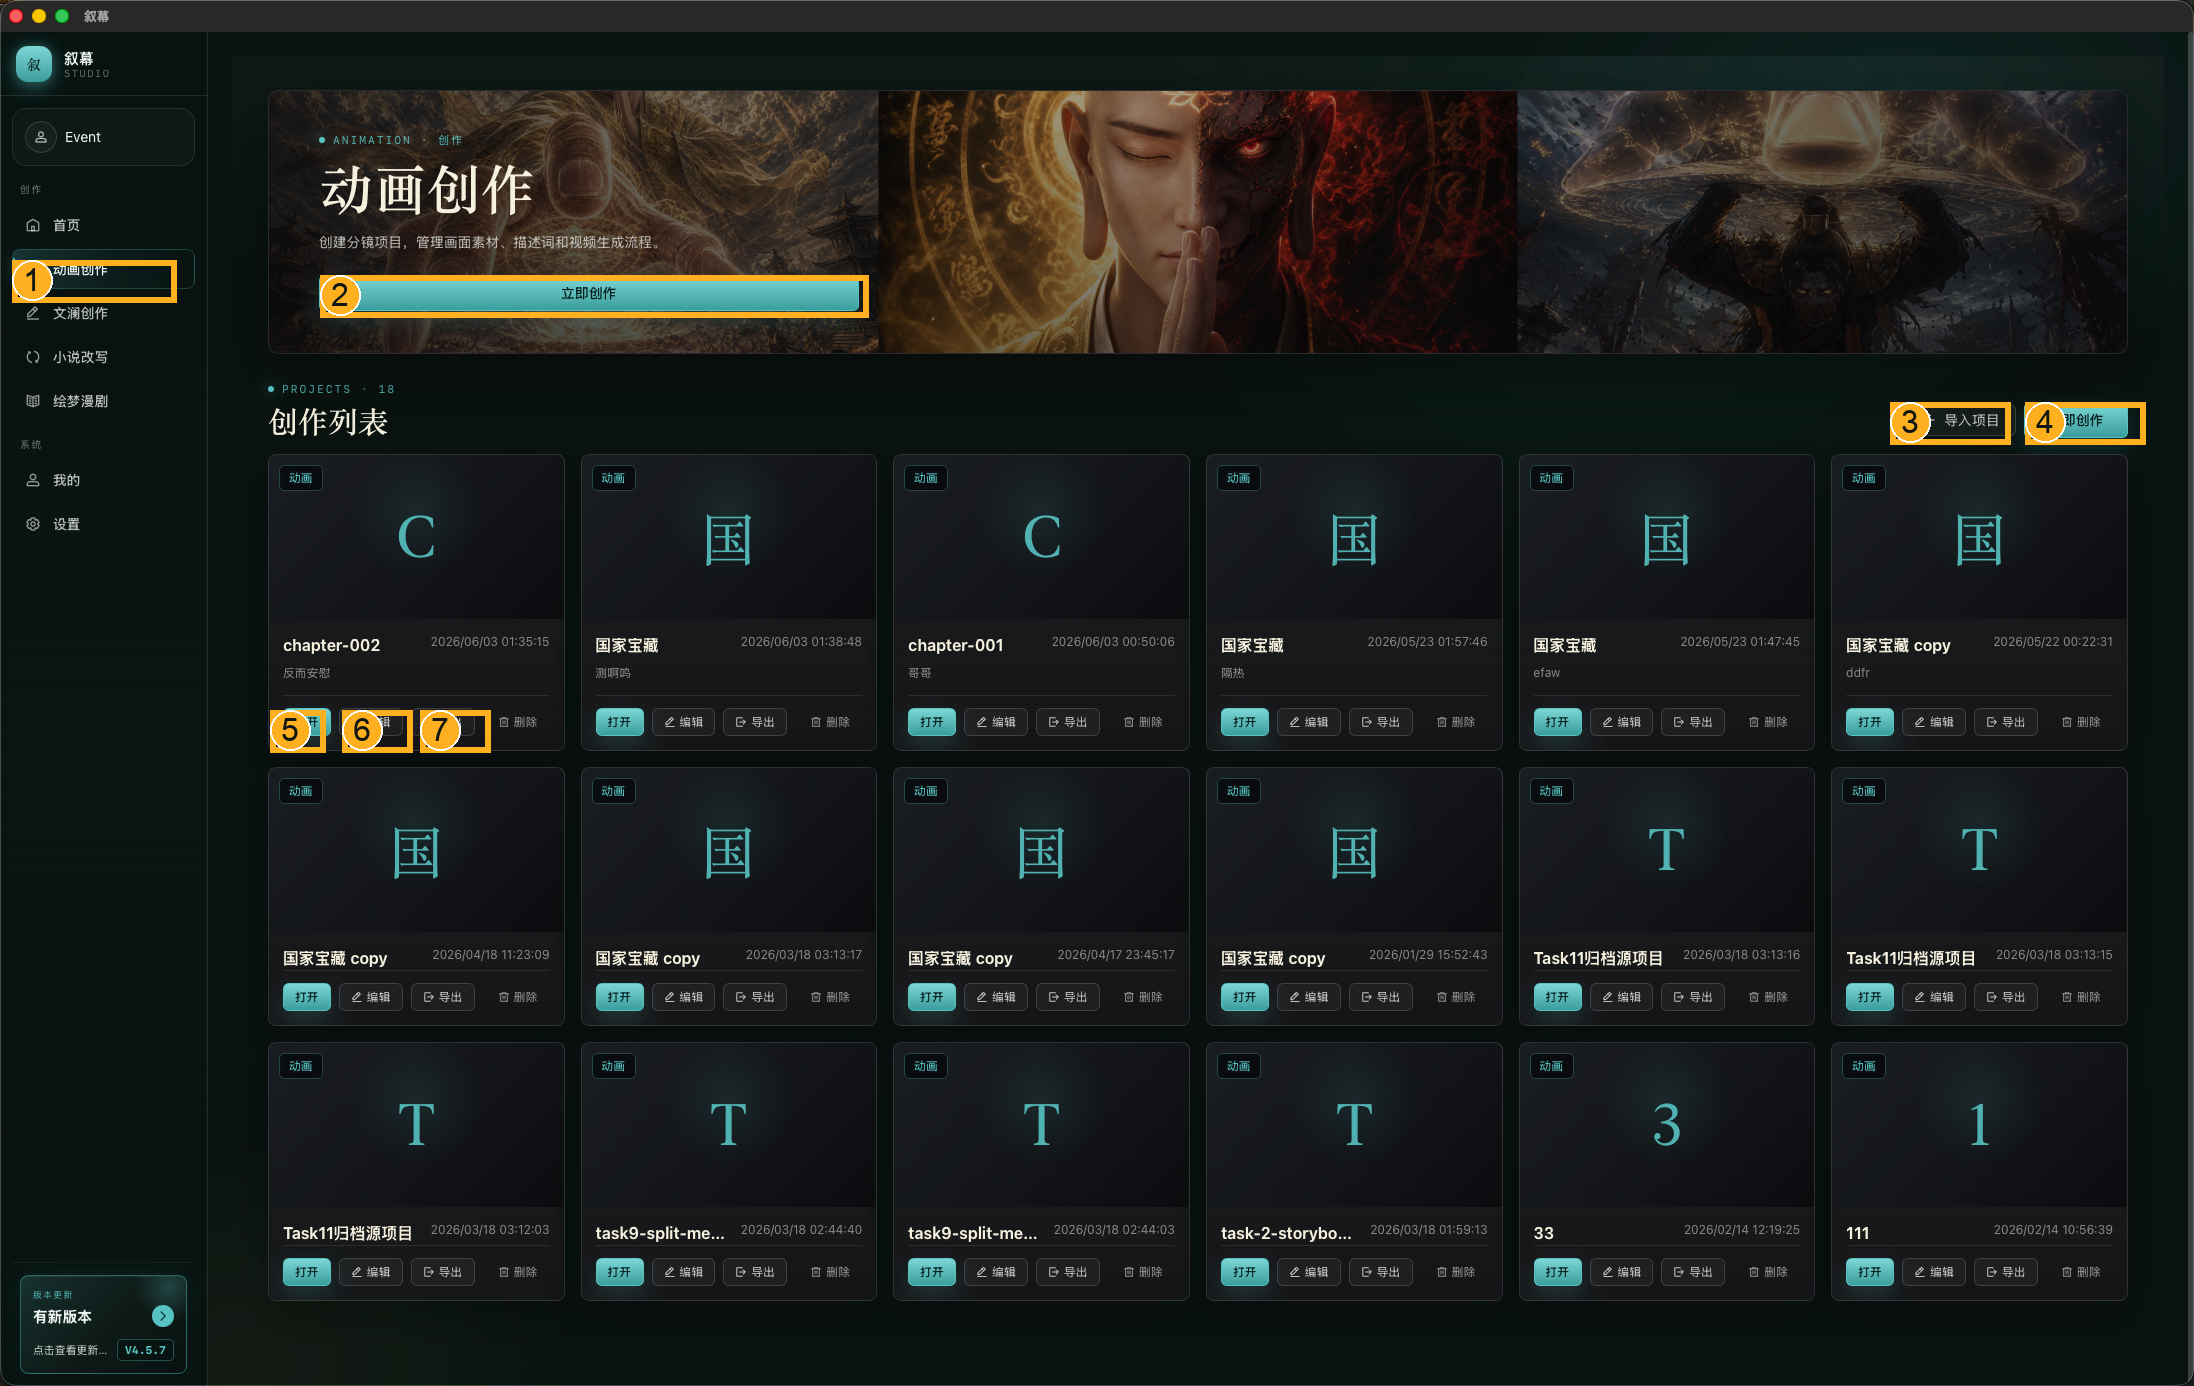Open the chapter-001 project
Screen dimensions: 2194x1386
point(932,722)
